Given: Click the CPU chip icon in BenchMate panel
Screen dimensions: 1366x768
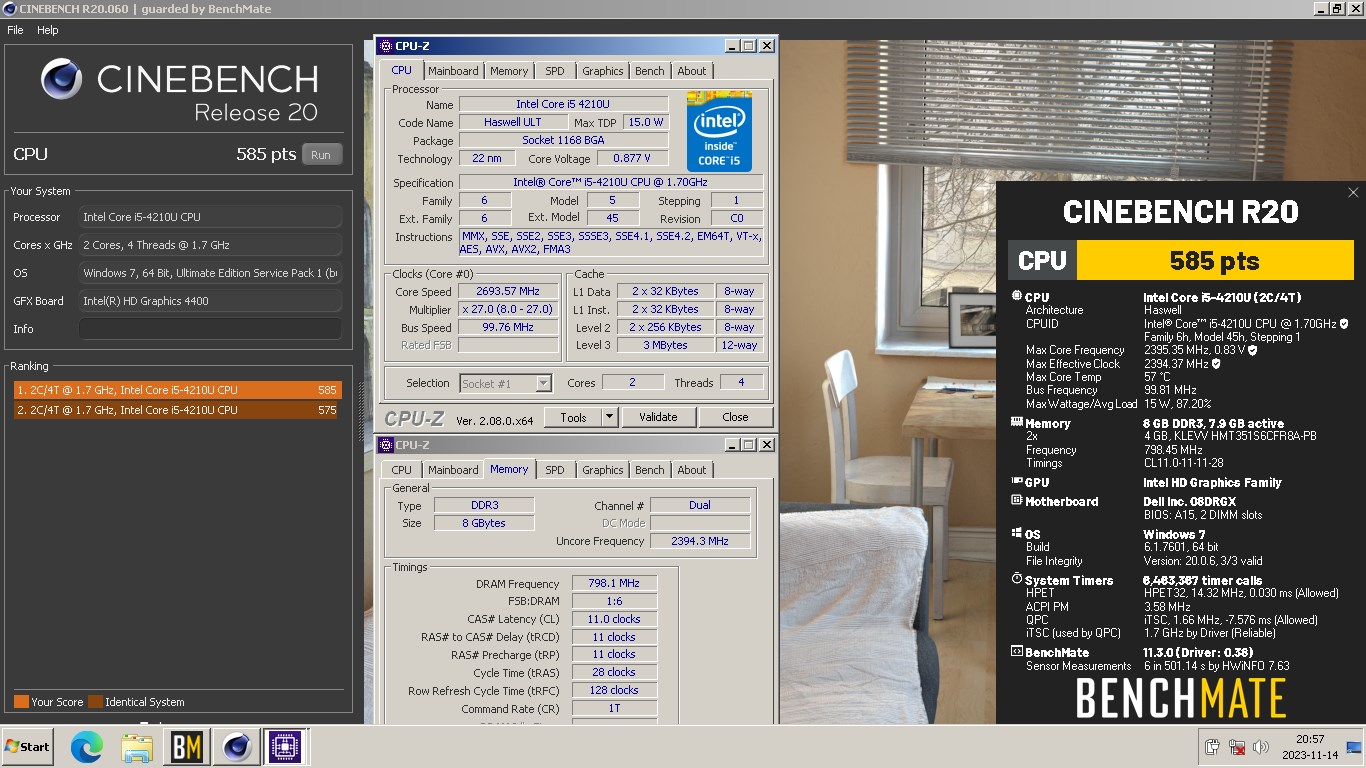Looking at the screenshot, I should 1016,297.
